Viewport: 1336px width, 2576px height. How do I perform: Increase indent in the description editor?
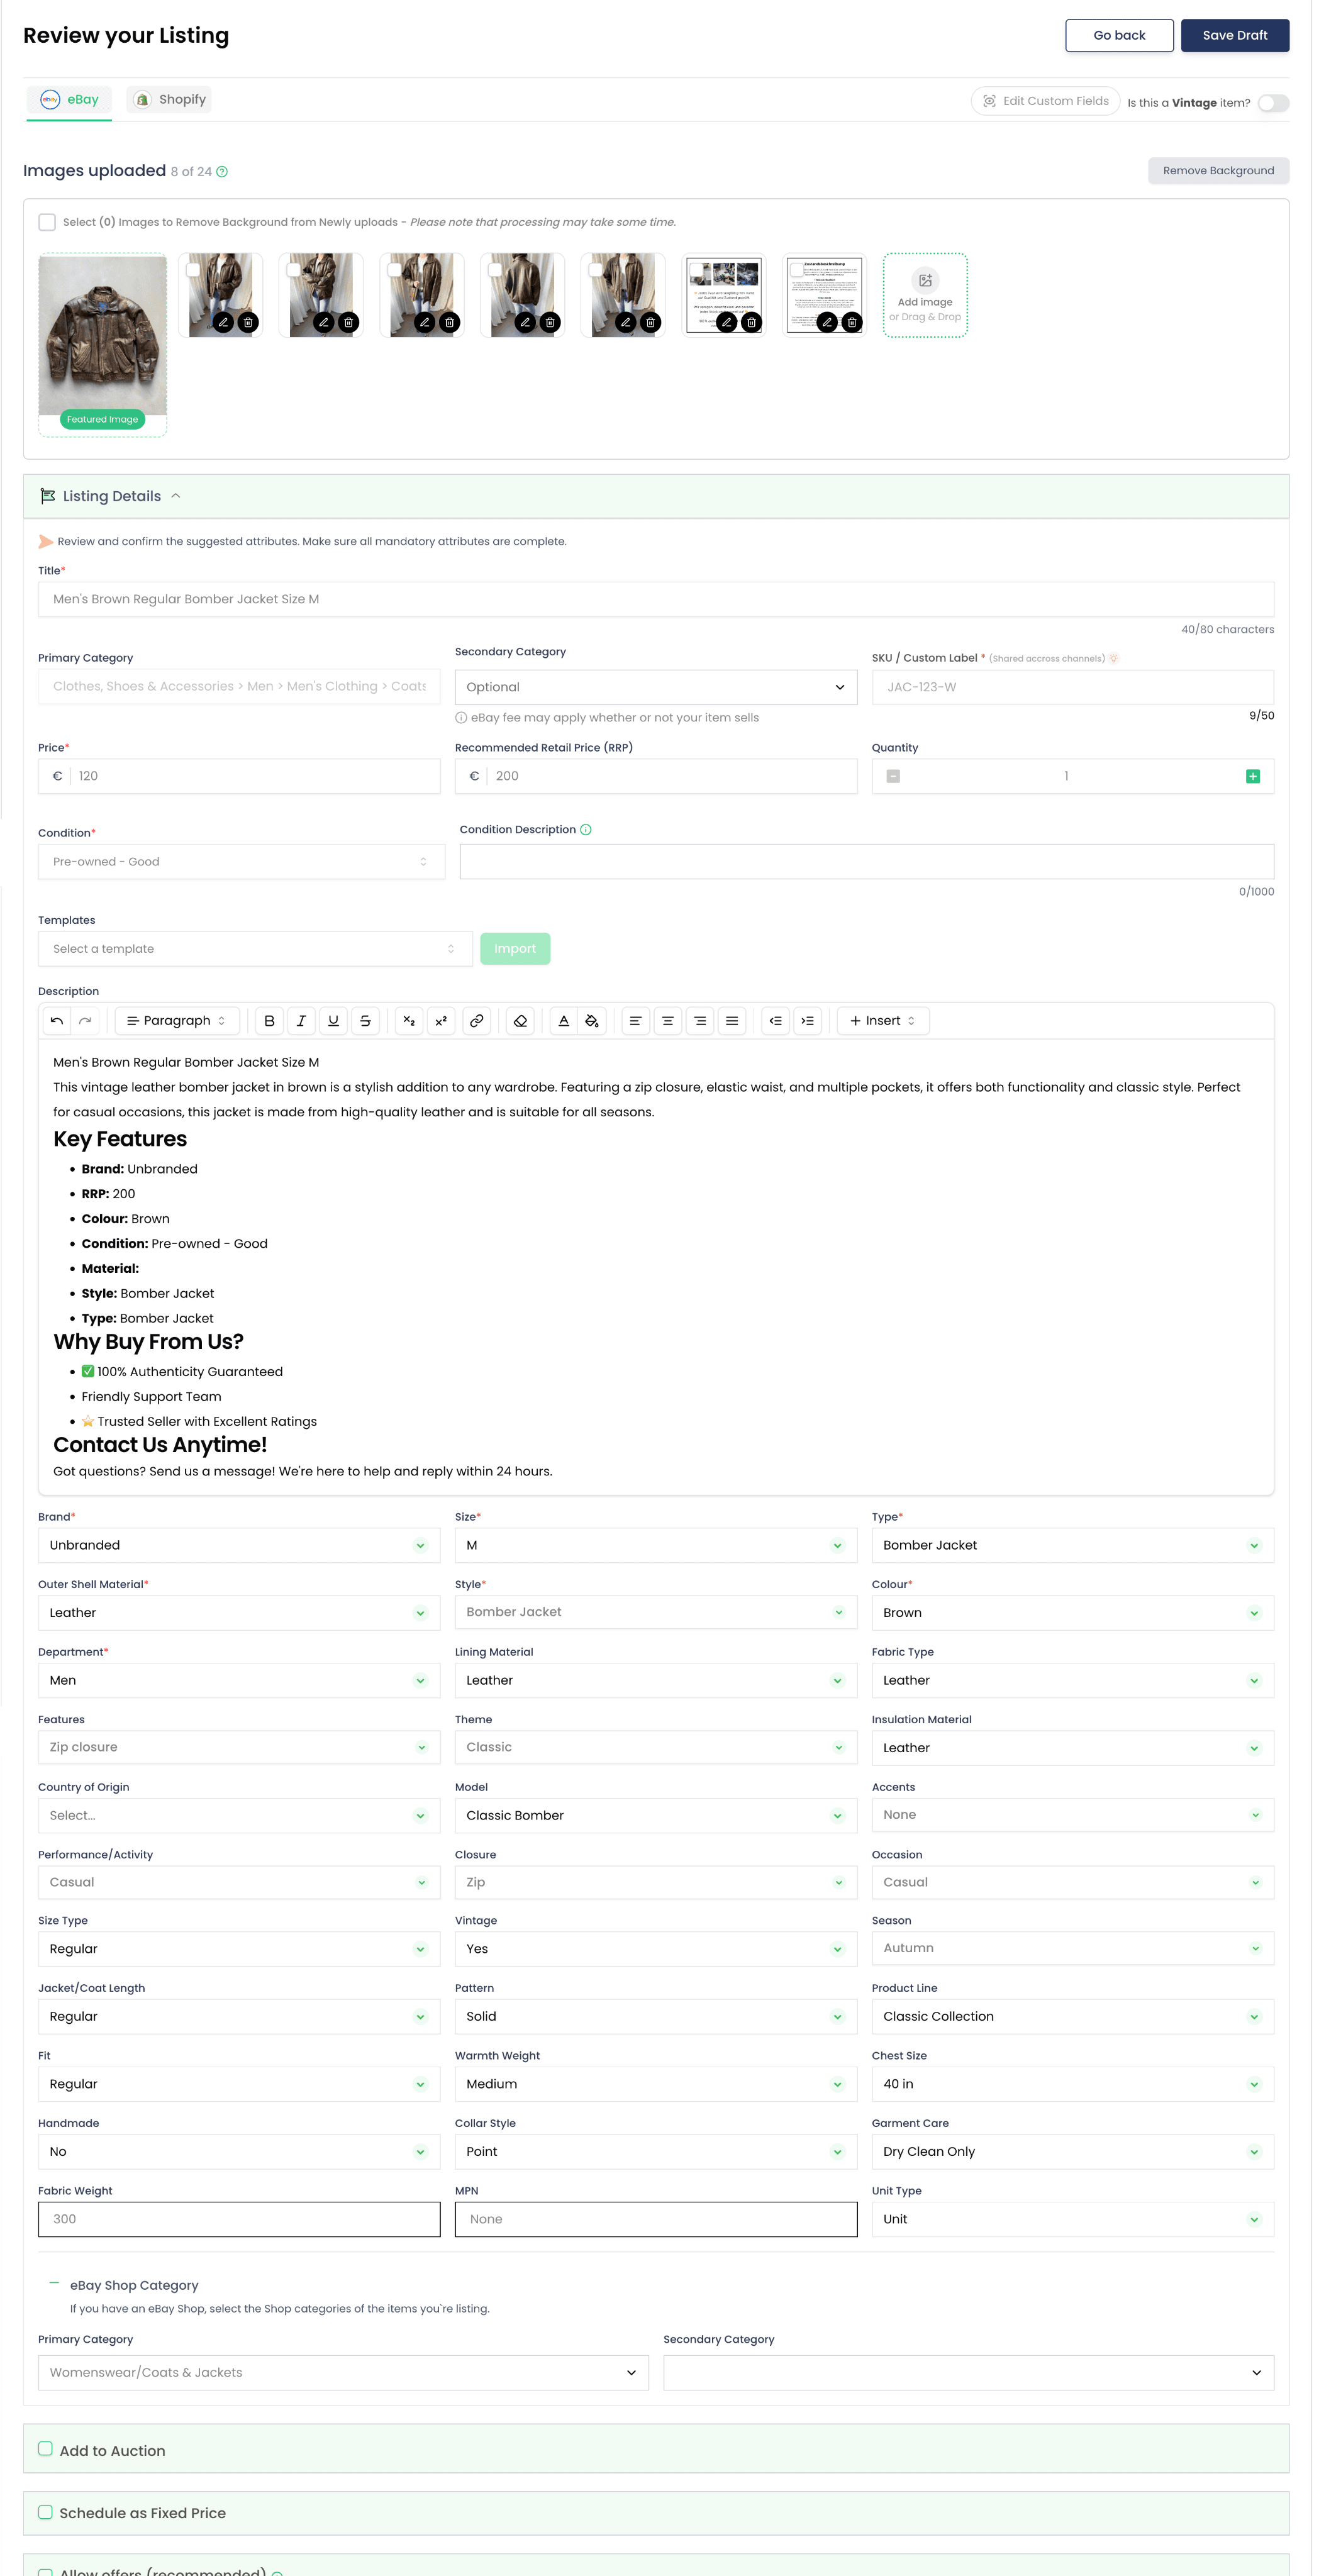tap(808, 1021)
